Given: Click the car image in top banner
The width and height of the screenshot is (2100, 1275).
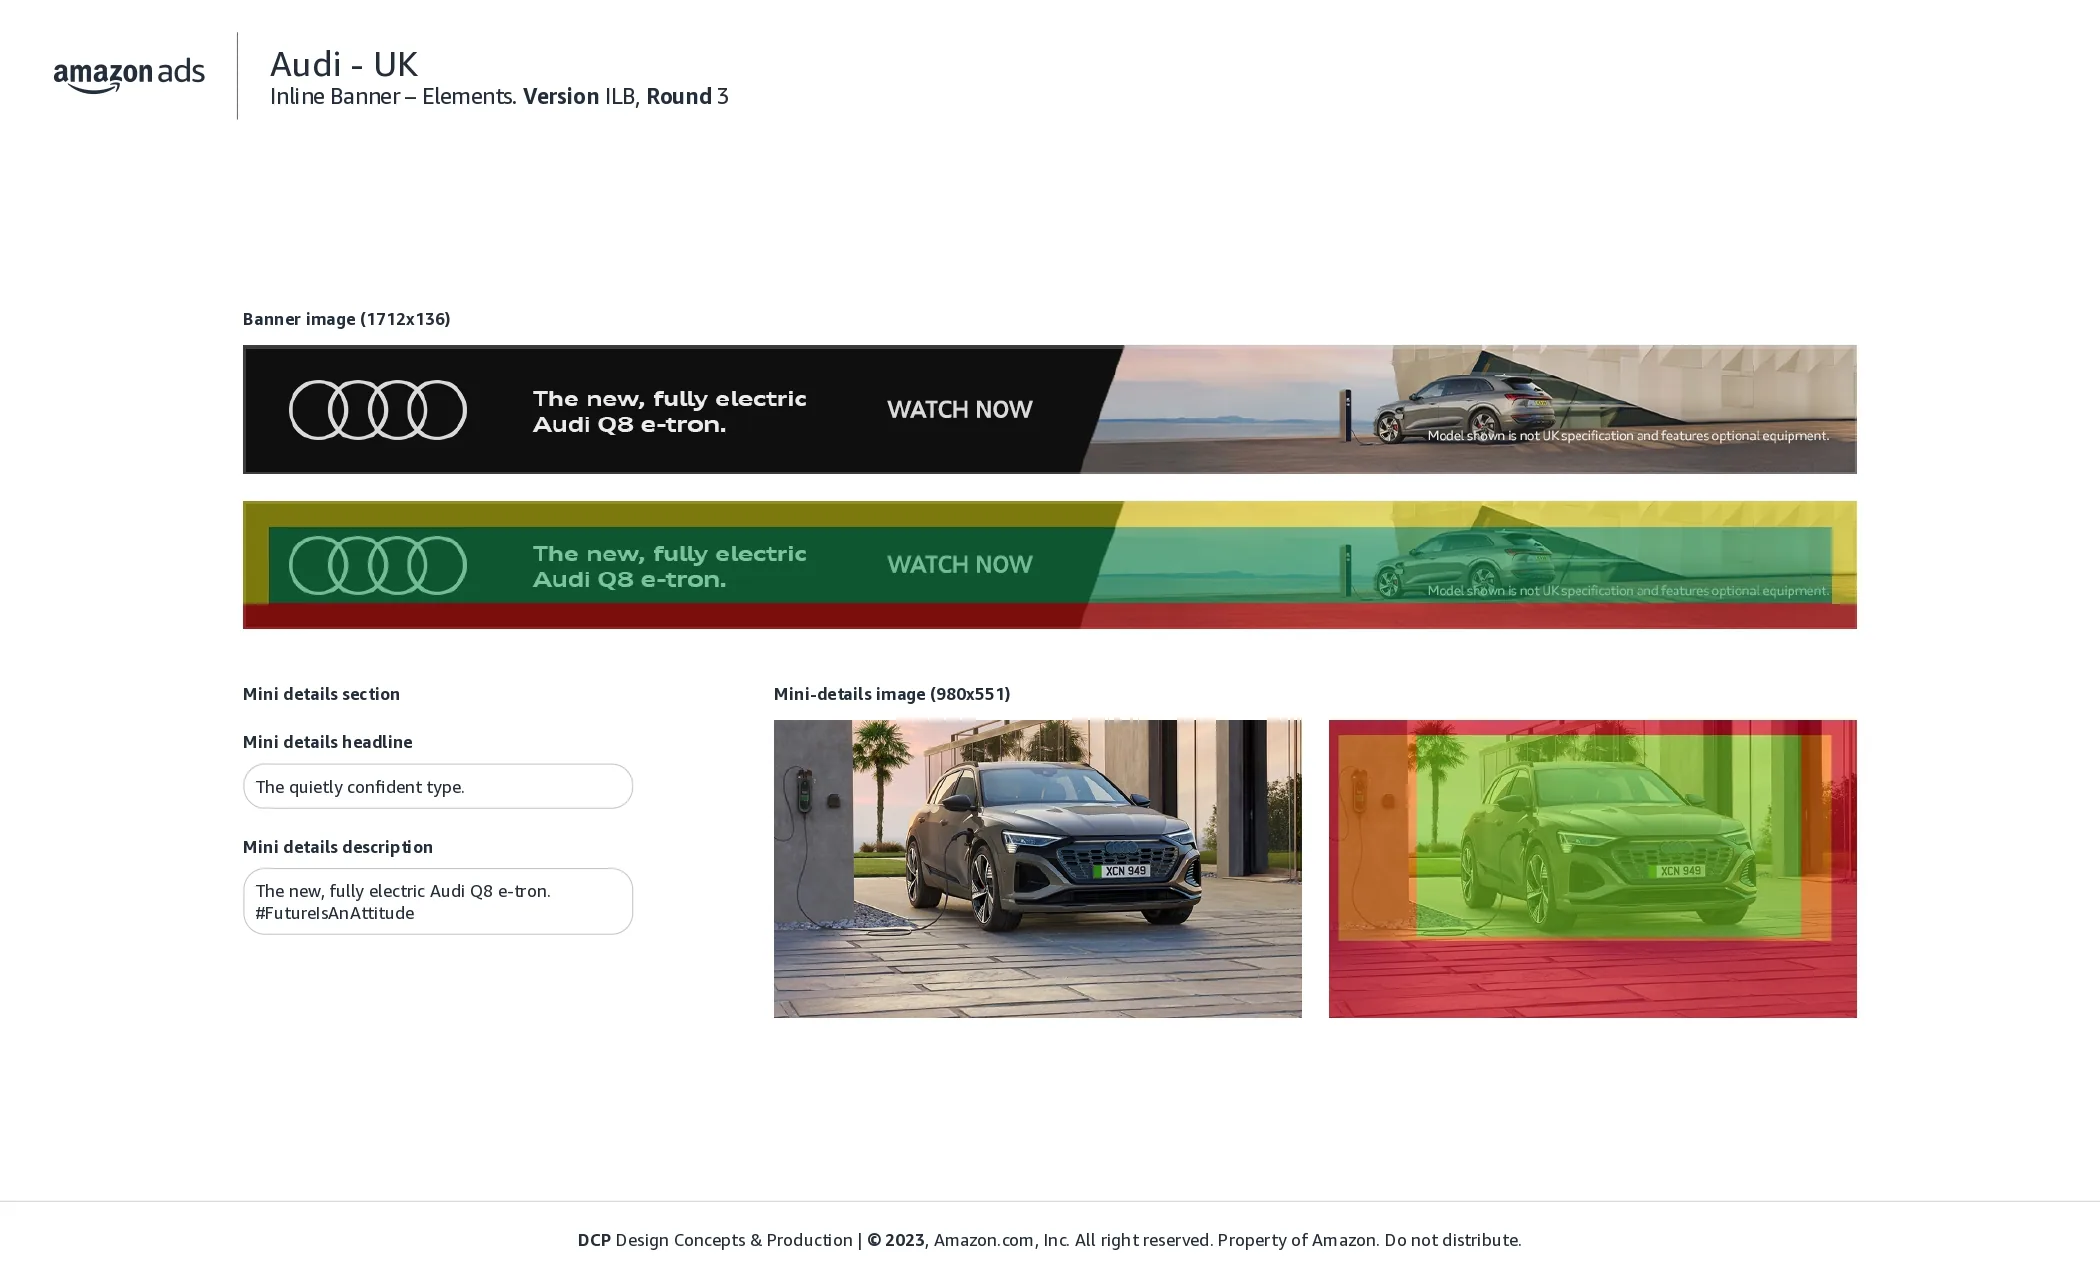Looking at the screenshot, I should [x=1465, y=408].
